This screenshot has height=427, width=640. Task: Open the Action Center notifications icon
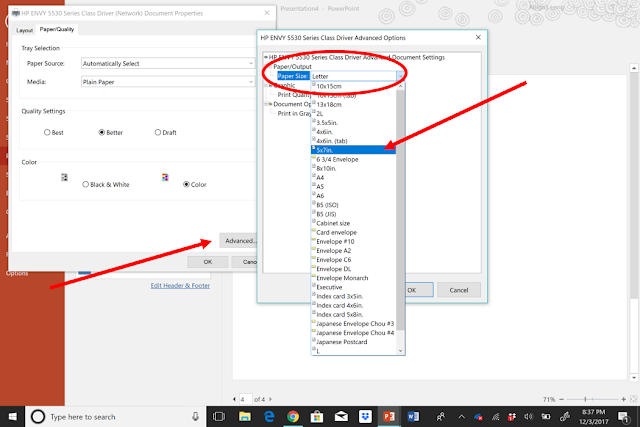click(x=623, y=417)
